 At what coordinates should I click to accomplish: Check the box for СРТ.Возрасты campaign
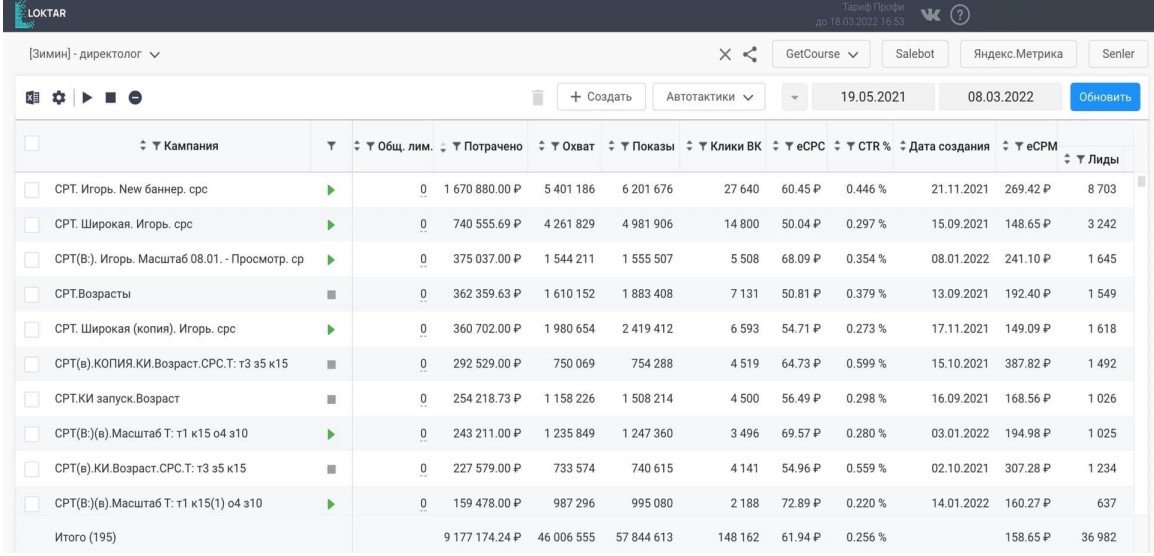tap(32, 295)
